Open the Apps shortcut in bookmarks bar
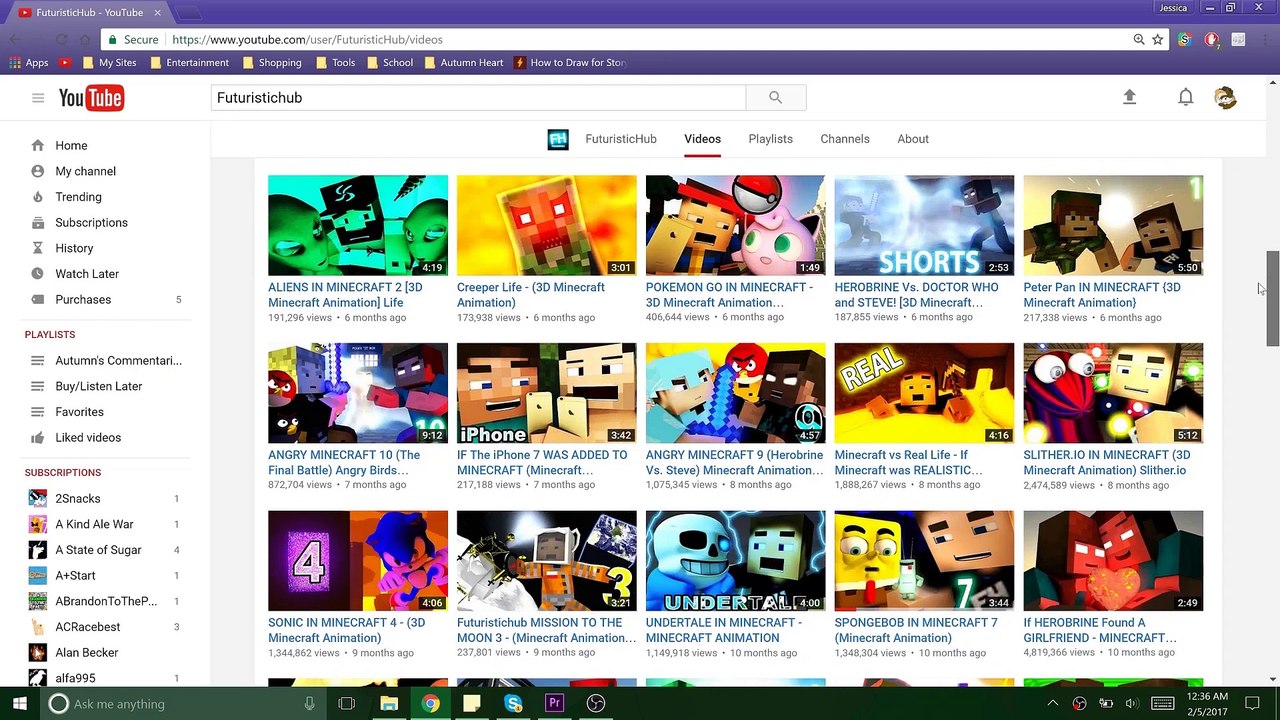 [x=28, y=62]
